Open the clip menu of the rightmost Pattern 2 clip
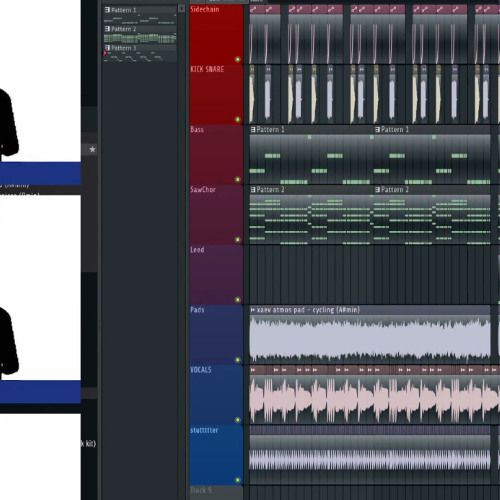This screenshot has height=500, width=500. coord(377,190)
